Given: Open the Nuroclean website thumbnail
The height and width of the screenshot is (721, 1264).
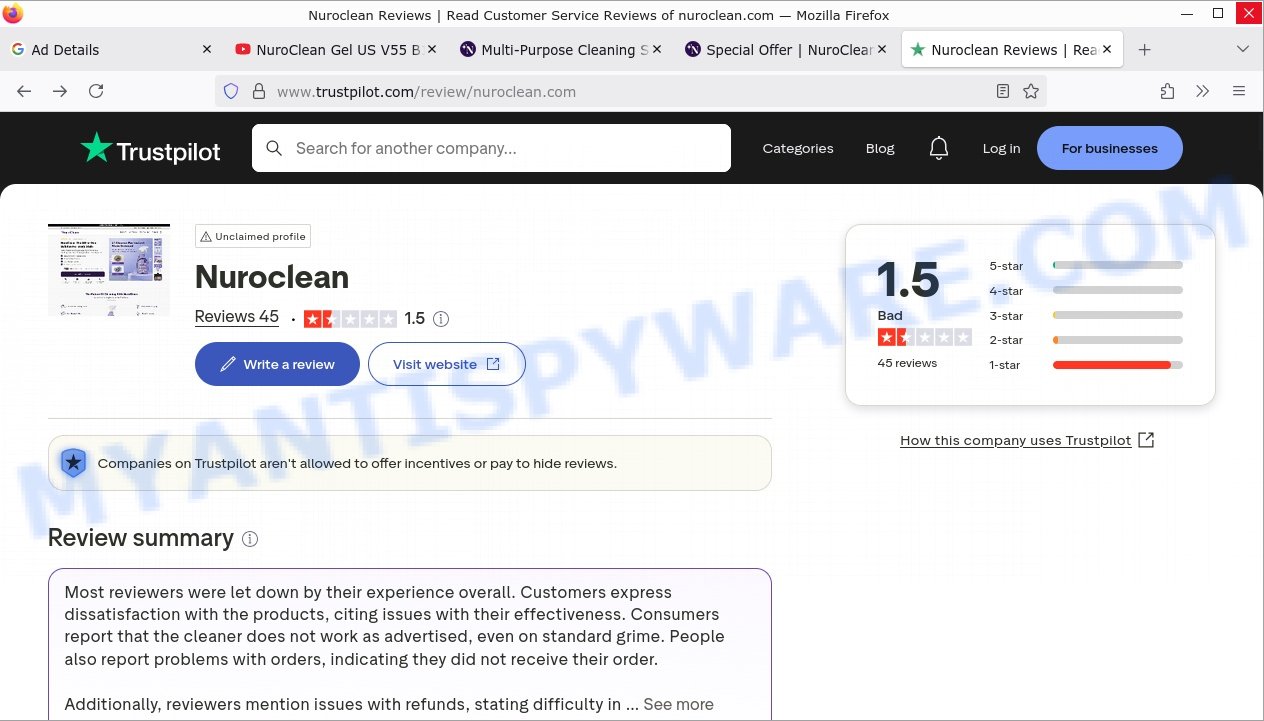Looking at the screenshot, I should [x=109, y=270].
